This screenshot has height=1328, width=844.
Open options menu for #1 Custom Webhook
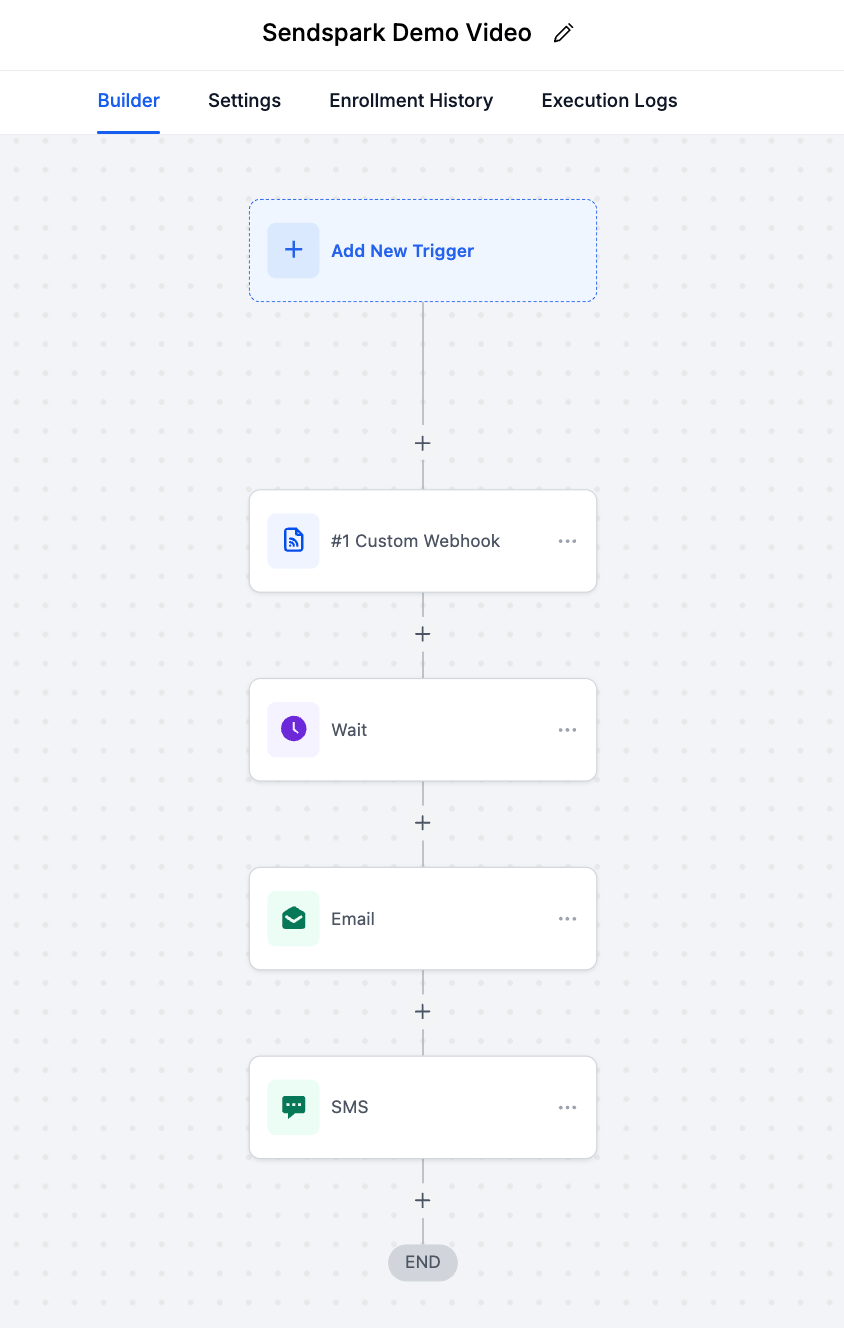tap(567, 541)
